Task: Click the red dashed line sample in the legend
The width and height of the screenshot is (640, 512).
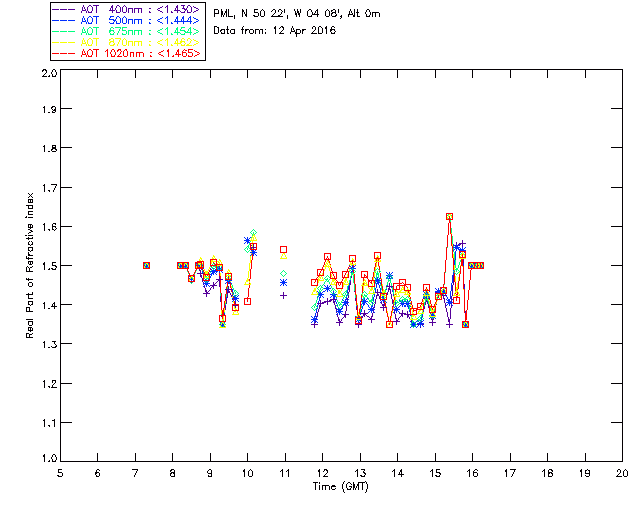Action: [64, 53]
